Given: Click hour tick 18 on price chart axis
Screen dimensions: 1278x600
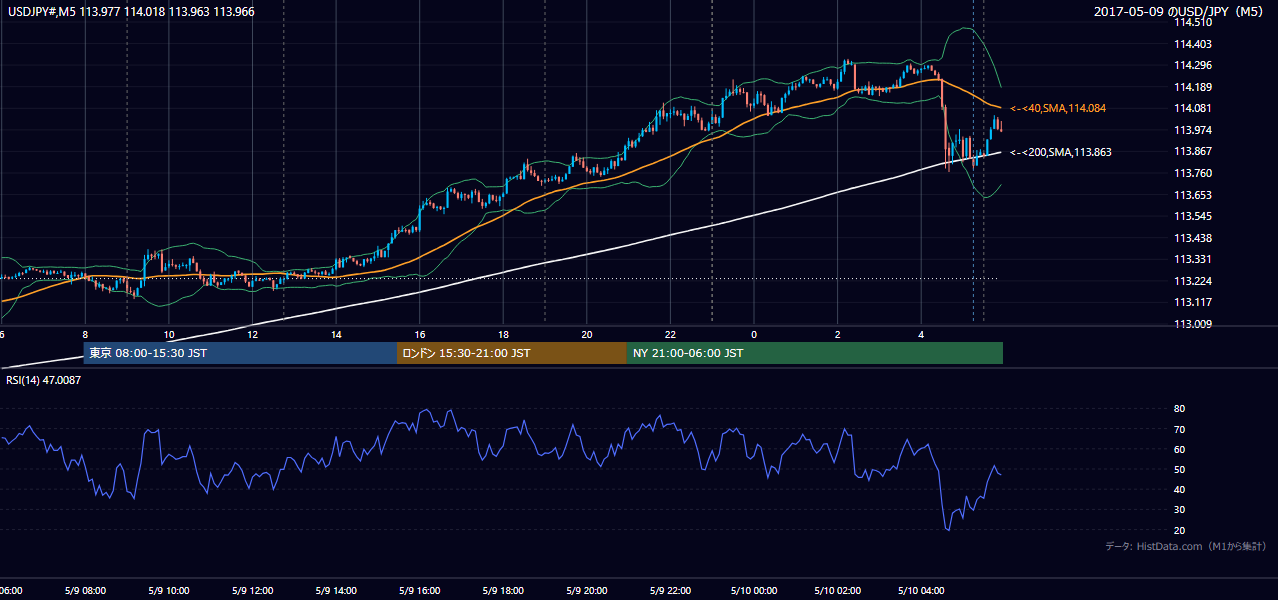Looking at the screenshot, I should point(503,334).
